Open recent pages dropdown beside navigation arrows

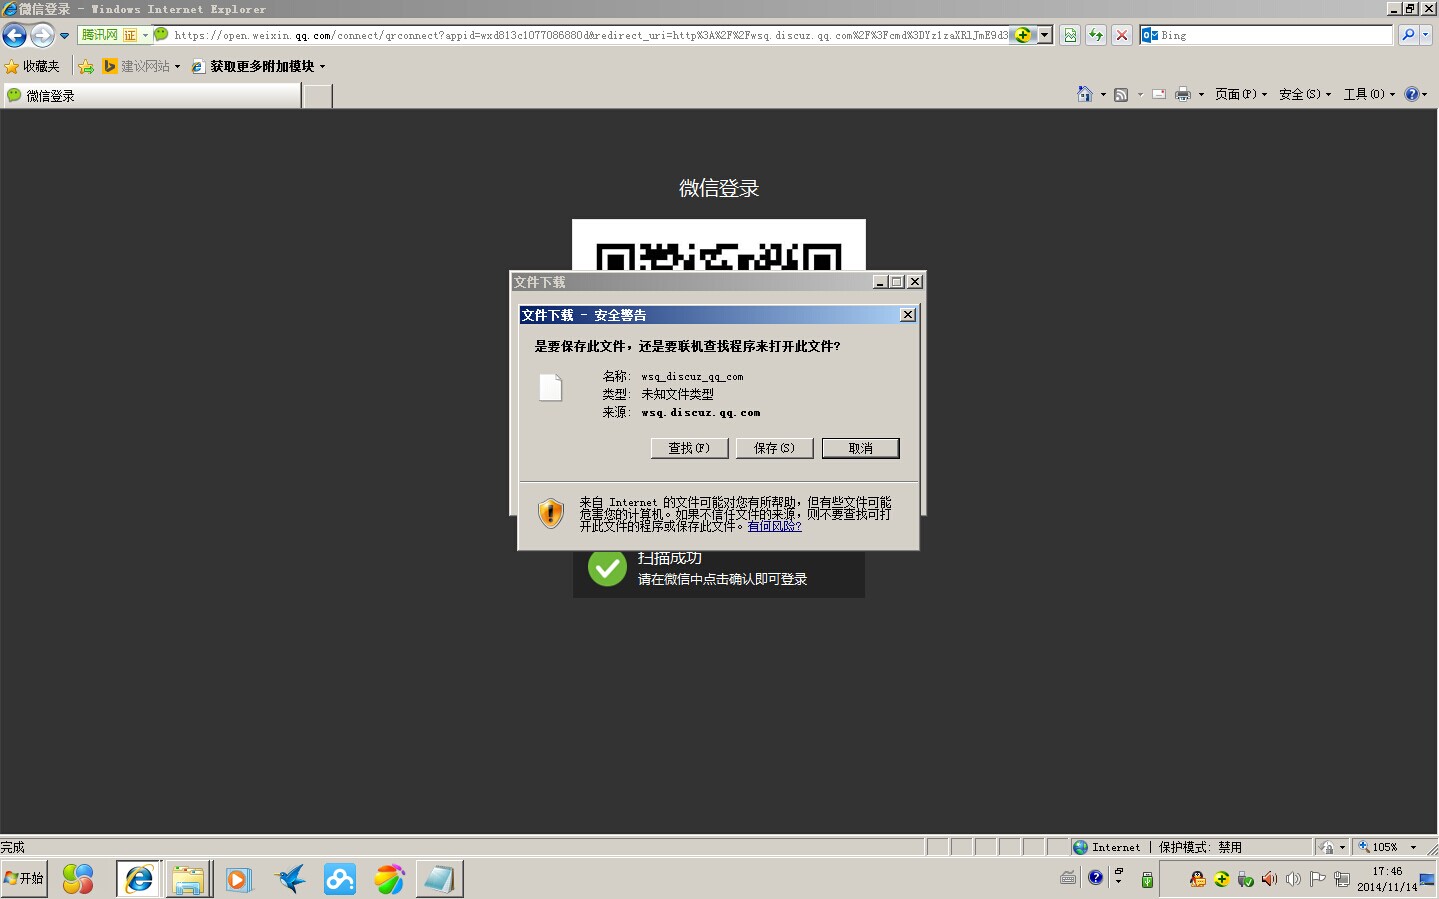[65, 36]
